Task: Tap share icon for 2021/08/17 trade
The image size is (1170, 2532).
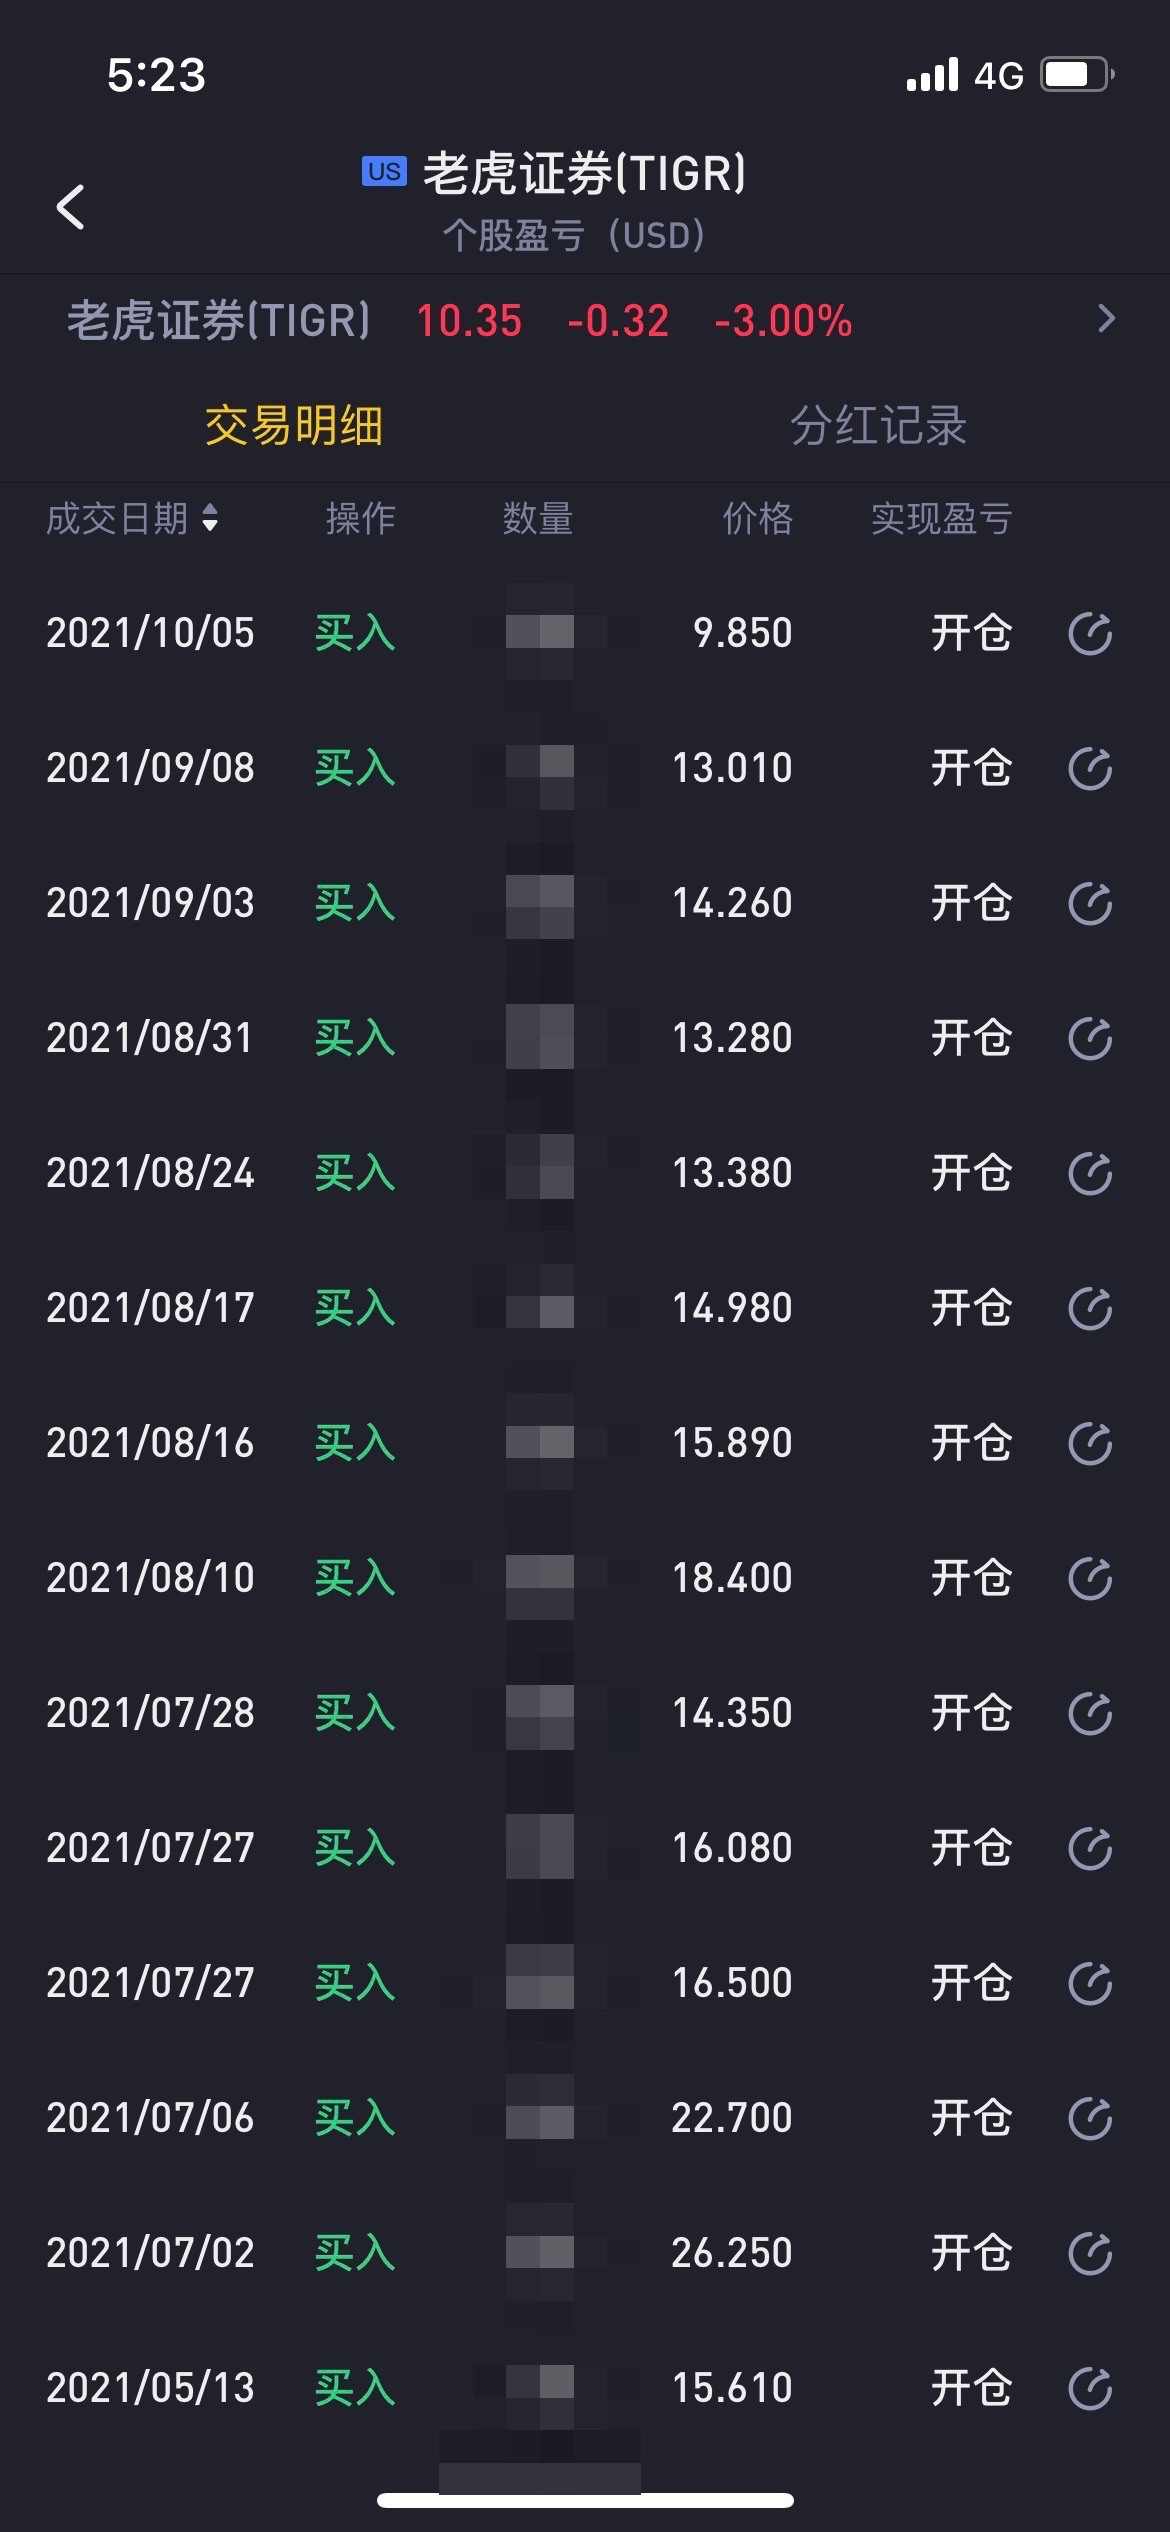Action: [x=1089, y=1309]
